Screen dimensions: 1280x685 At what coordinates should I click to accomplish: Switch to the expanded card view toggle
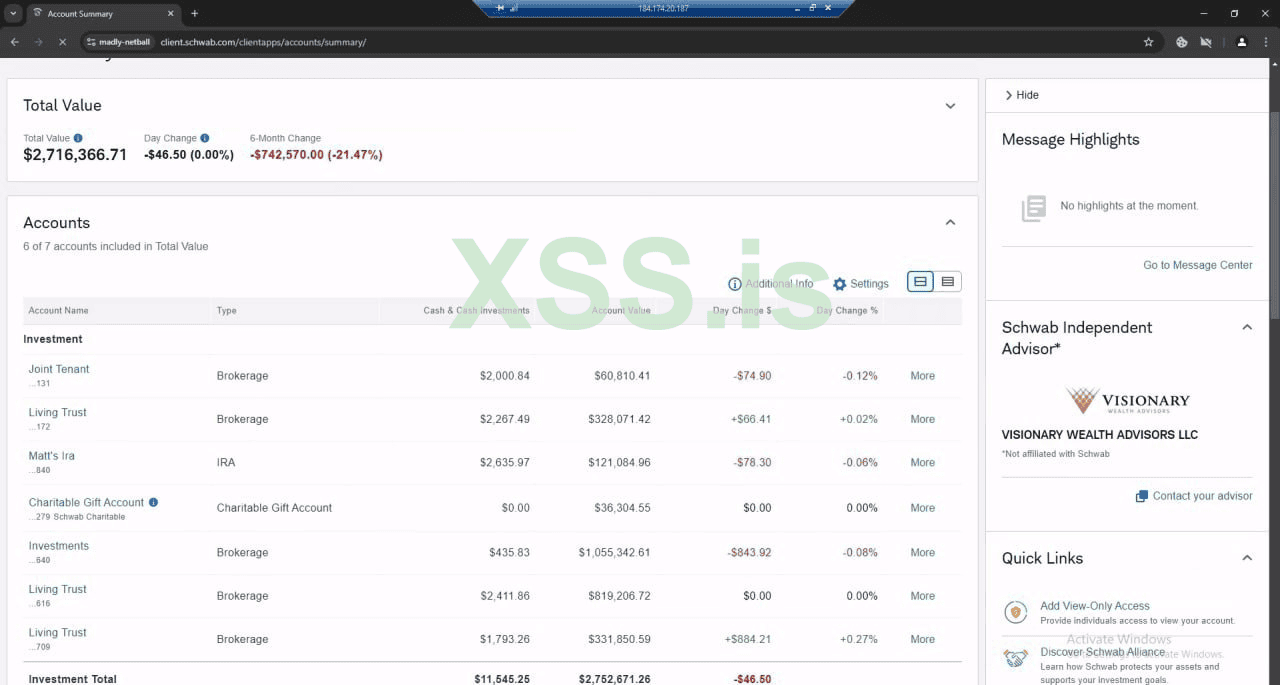click(921, 282)
